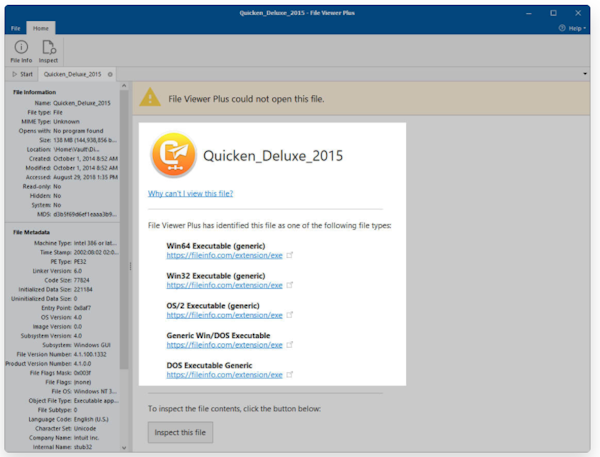The width and height of the screenshot is (600, 457).
Task: Switch to the Home ribbon tab
Action: [41, 28]
